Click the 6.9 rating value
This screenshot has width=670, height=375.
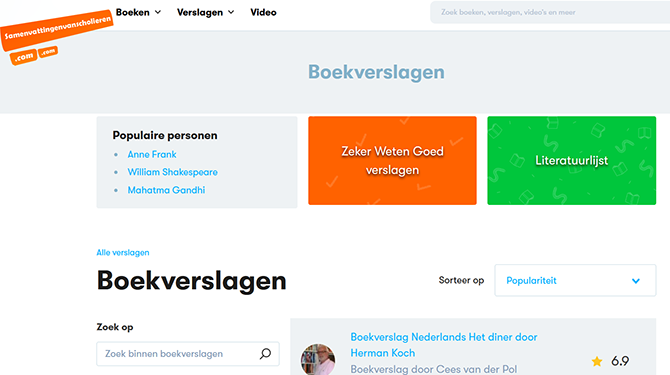click(620, 361)
